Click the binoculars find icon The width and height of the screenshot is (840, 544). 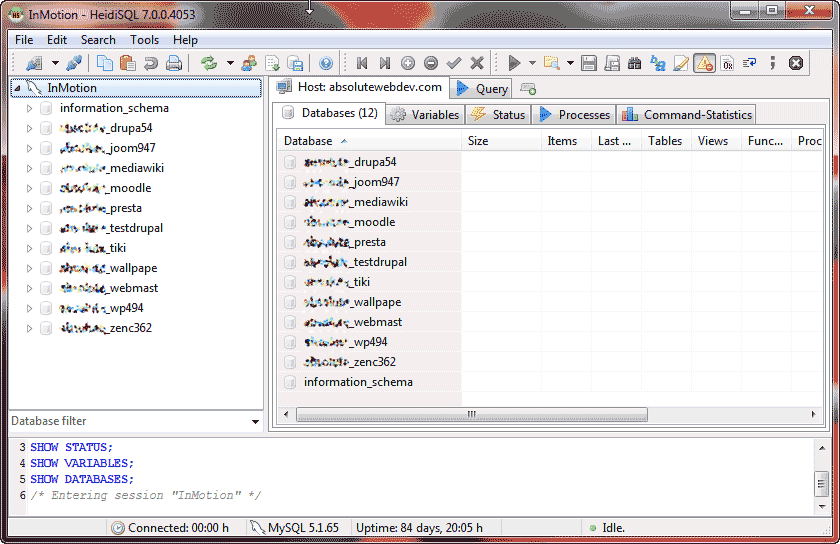635,63
